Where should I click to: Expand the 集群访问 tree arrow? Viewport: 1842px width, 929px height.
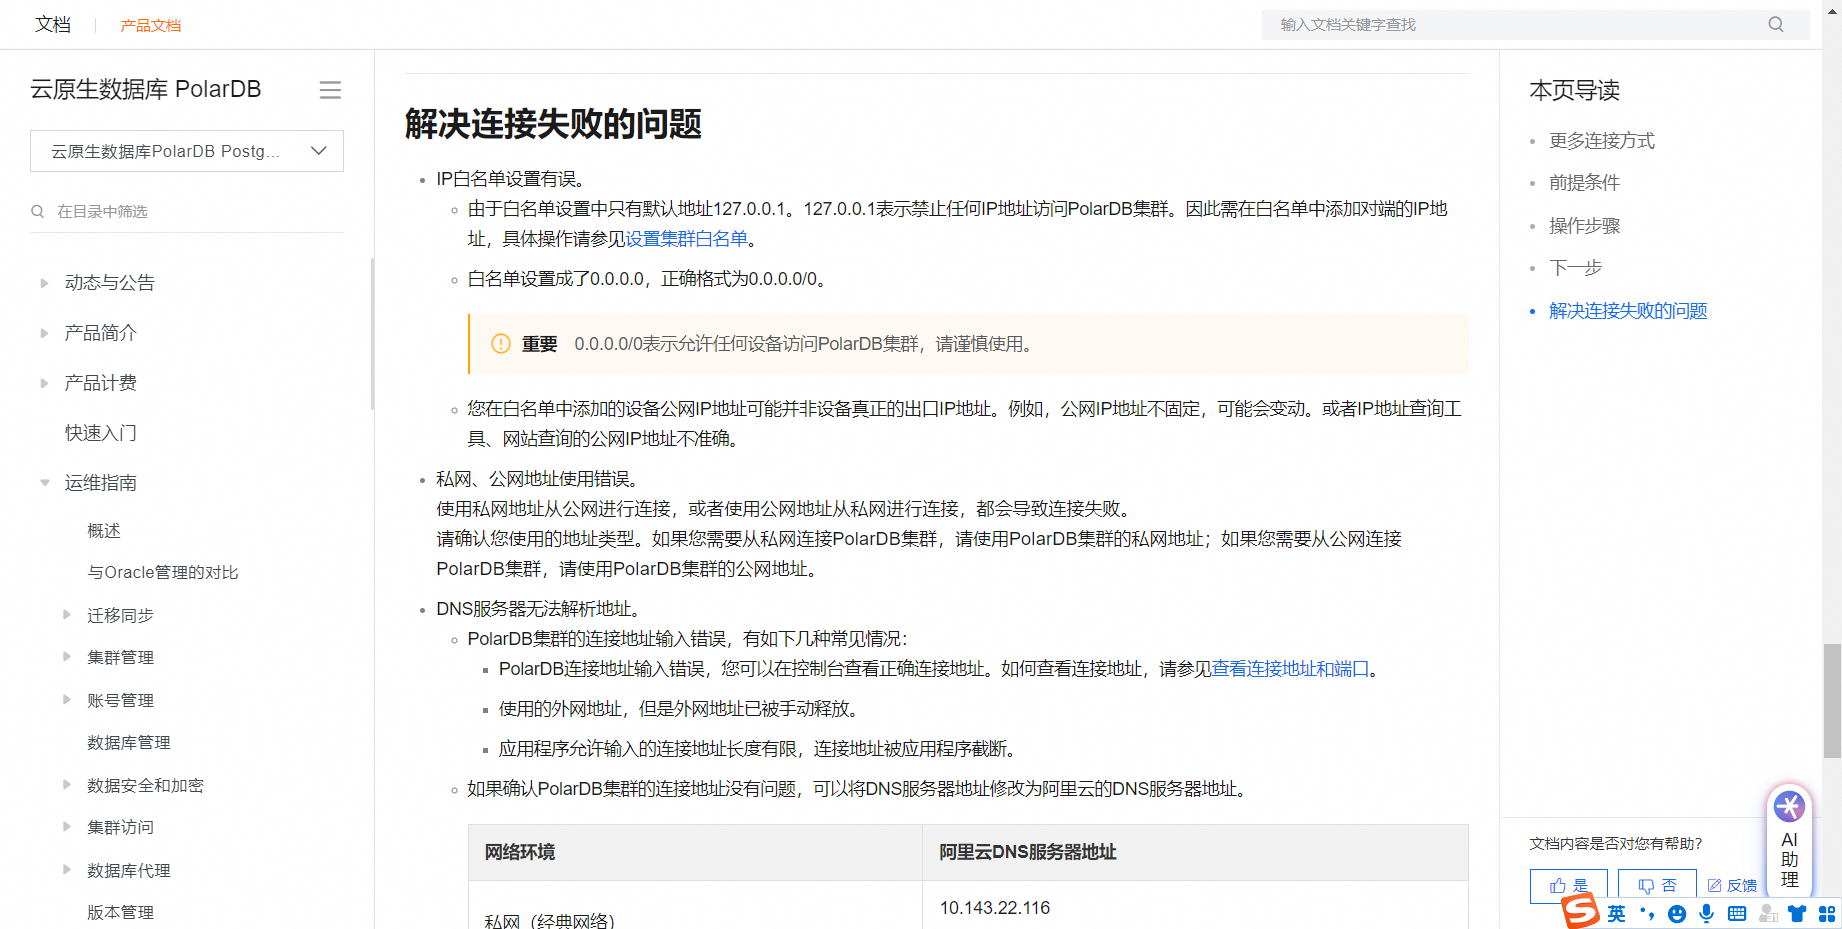67,827
